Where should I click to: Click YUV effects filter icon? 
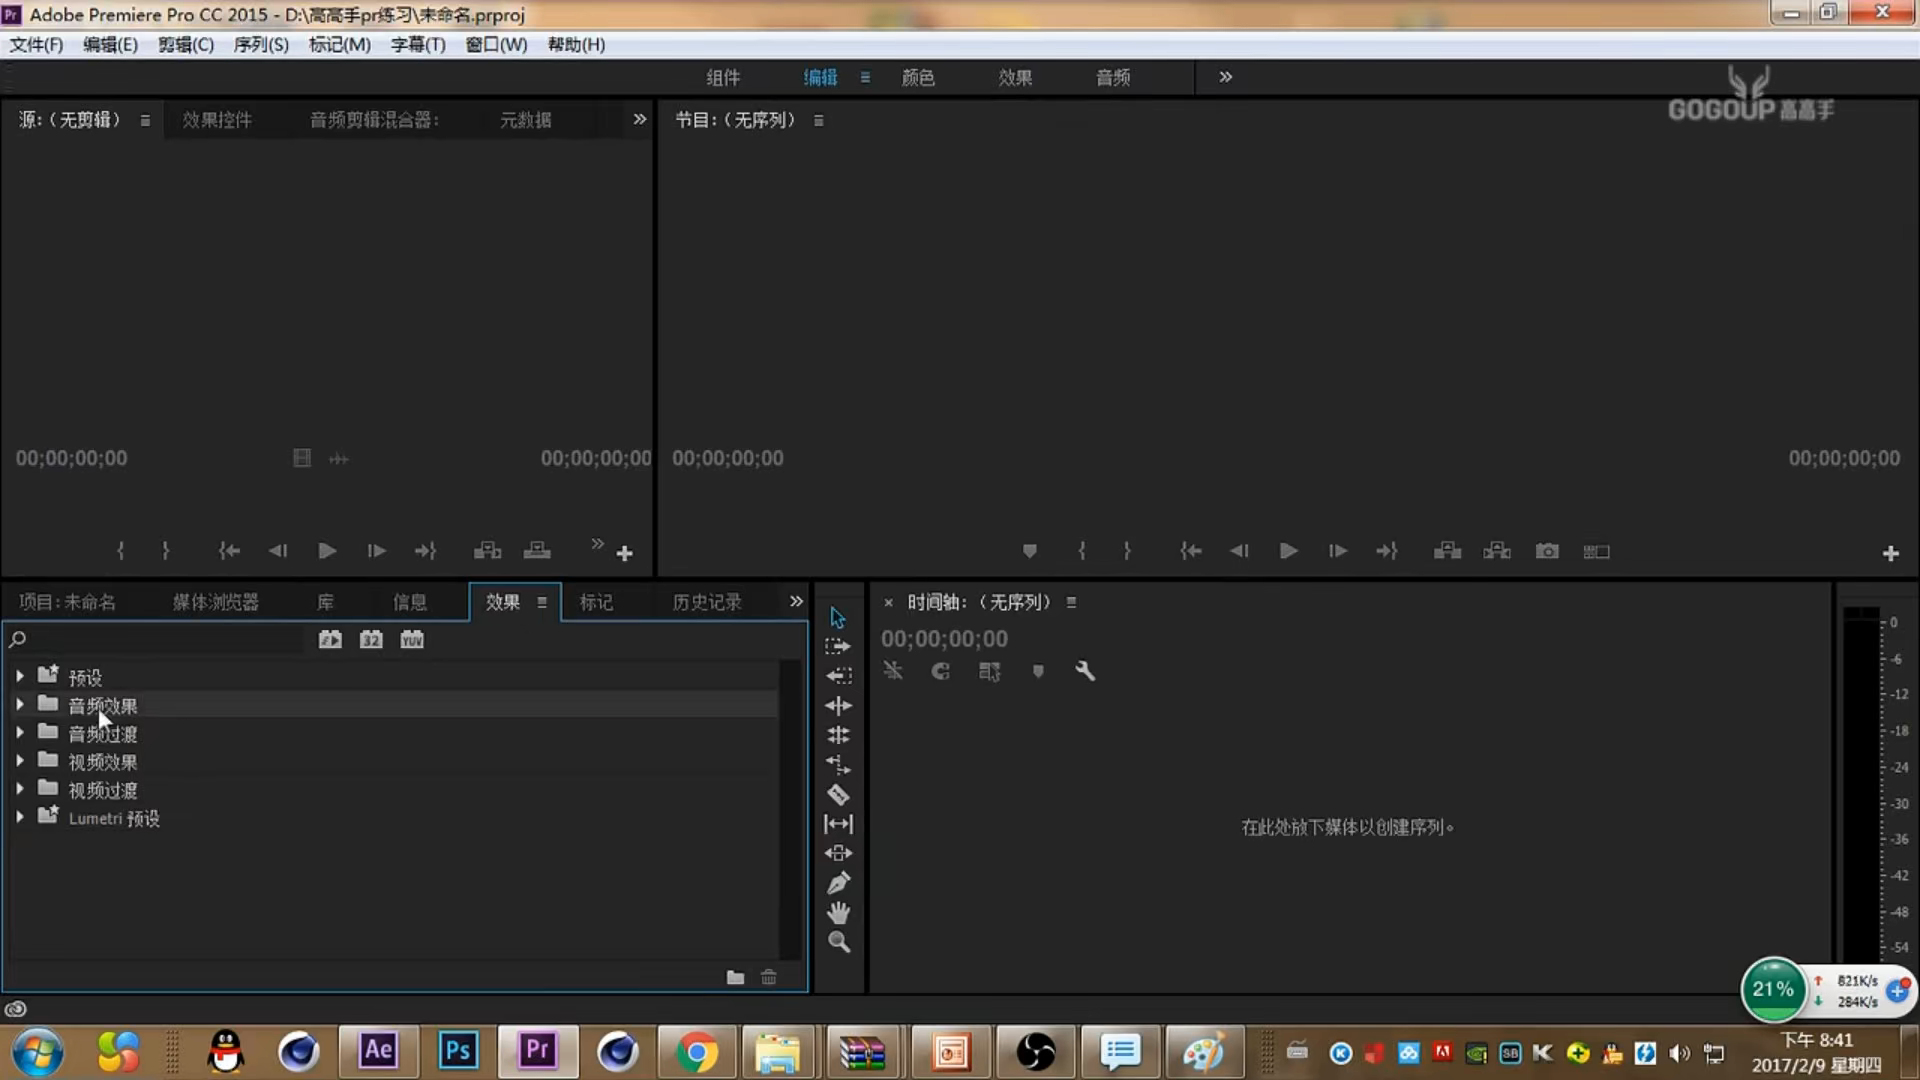412,640
